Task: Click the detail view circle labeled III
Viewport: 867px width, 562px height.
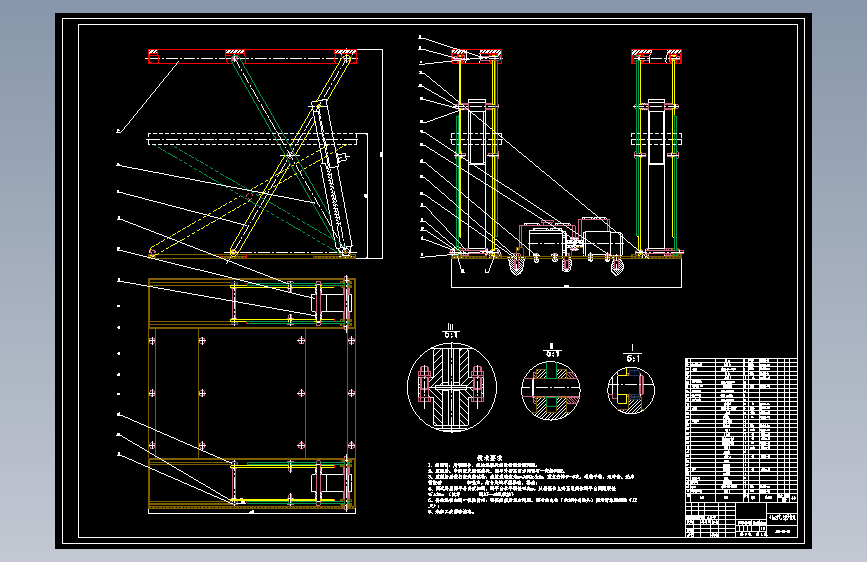Action: [452, 387]
